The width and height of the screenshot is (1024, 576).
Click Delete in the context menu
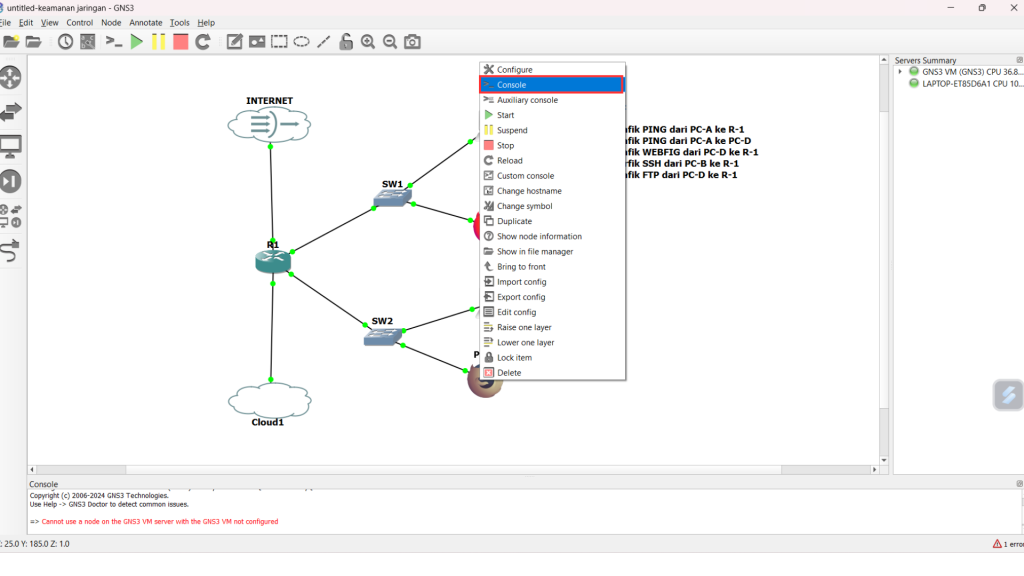pyautogui.click(x=509, y=373)
